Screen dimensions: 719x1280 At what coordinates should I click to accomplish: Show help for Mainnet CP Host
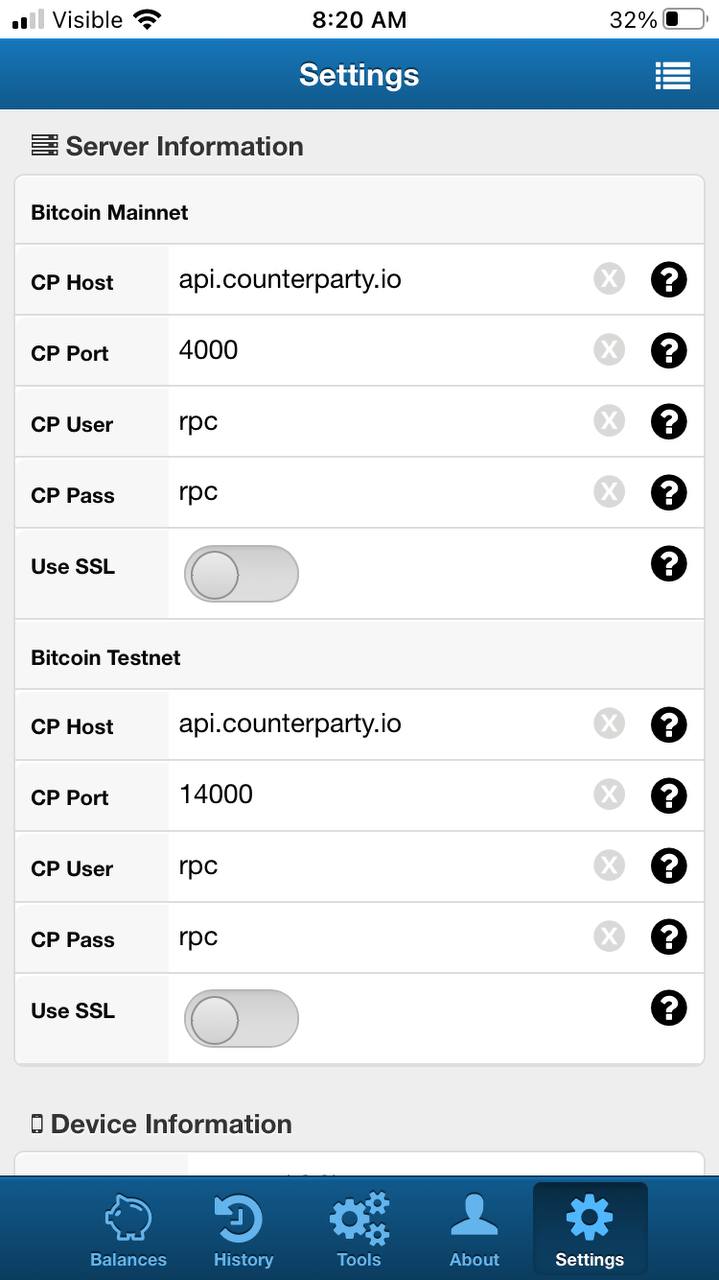pyautogui.click(x=669, y=280)
